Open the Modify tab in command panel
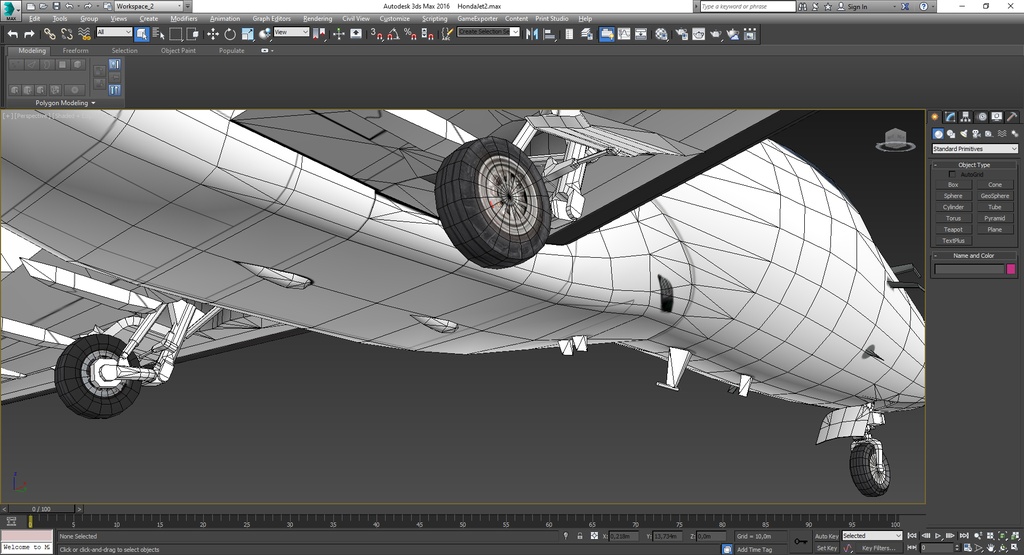1024x555 pixels. [950, 117]
